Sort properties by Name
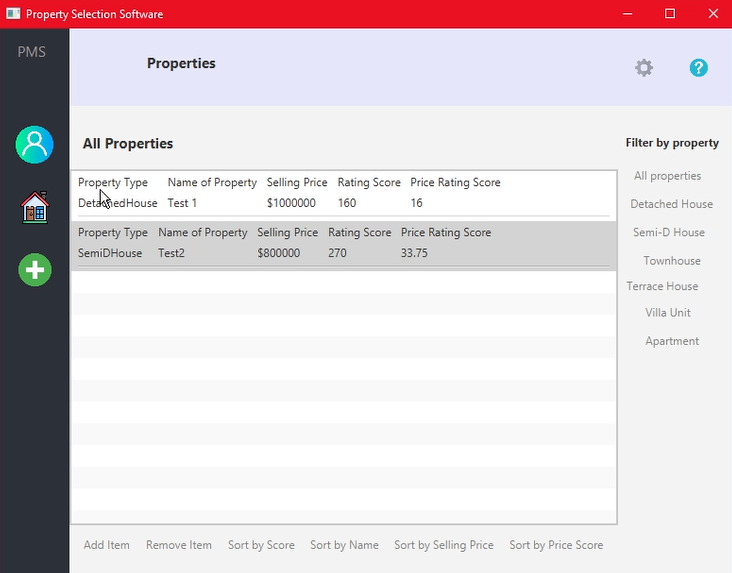Viewport: 732px width, 573px height. [344, 545]
